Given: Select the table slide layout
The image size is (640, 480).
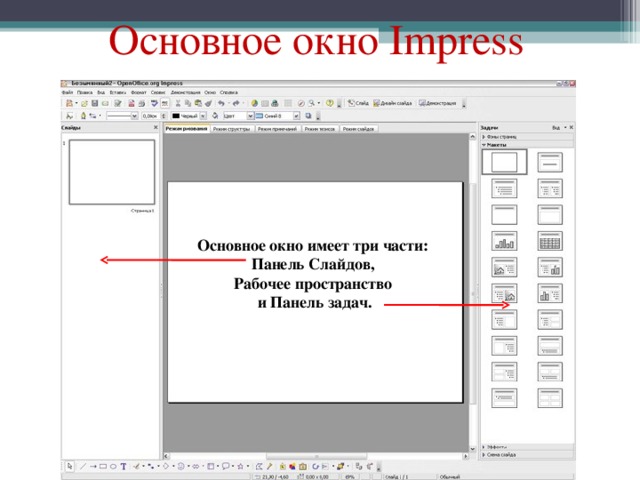Looking at the screenshot, I should coord(550,241).
